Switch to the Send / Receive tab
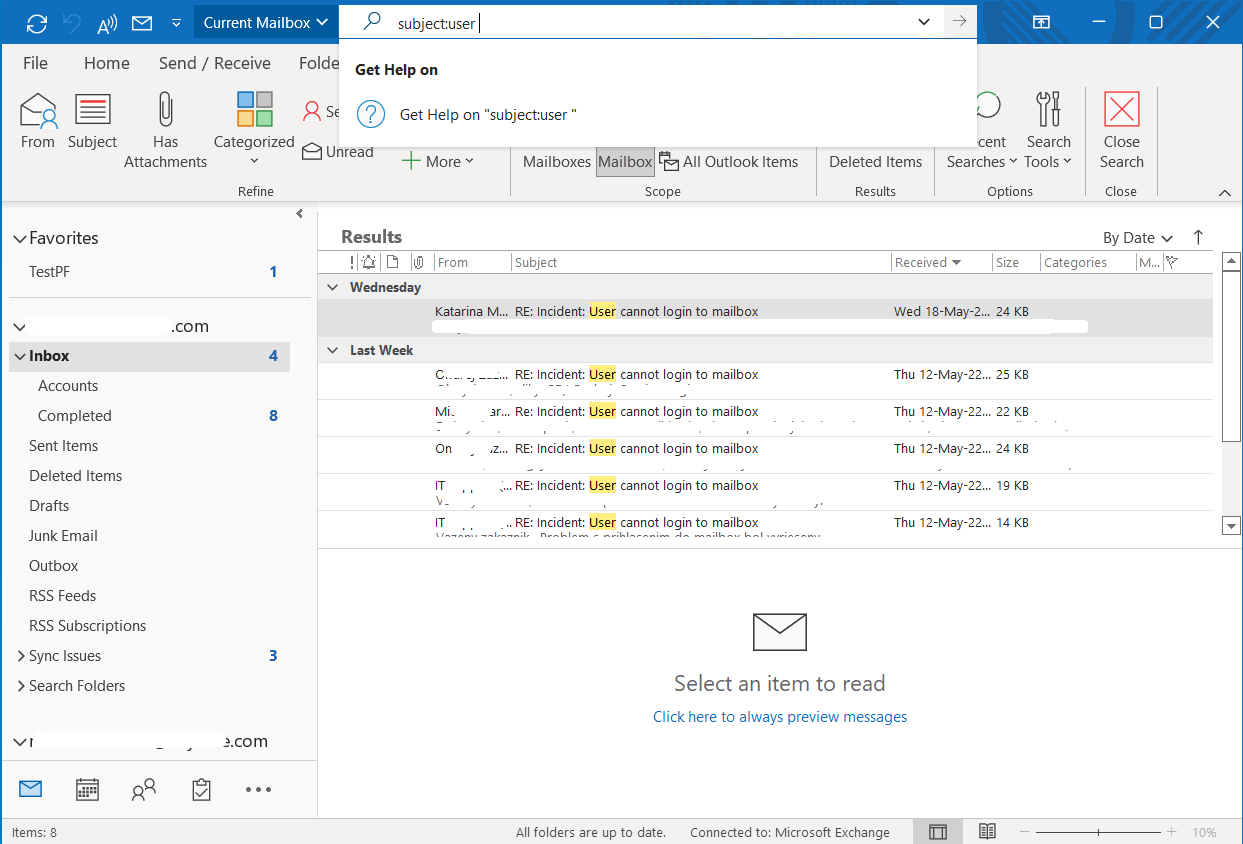The image size is (1243, 844). [x=215, y=63]
